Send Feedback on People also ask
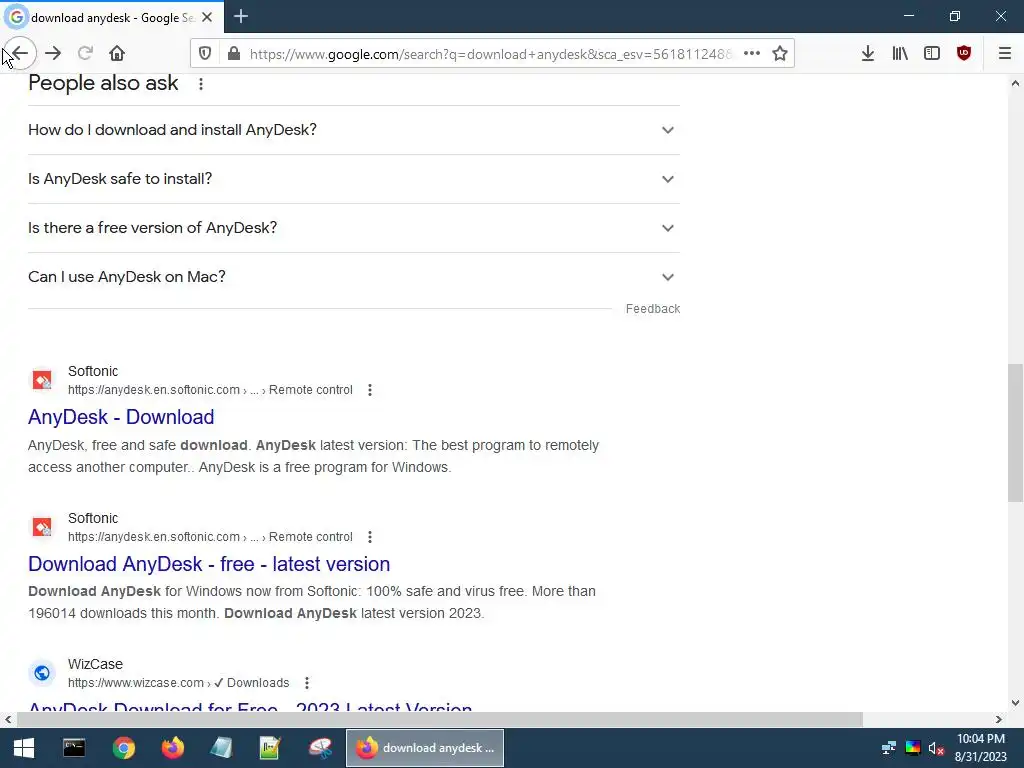 tap(652, 309)
